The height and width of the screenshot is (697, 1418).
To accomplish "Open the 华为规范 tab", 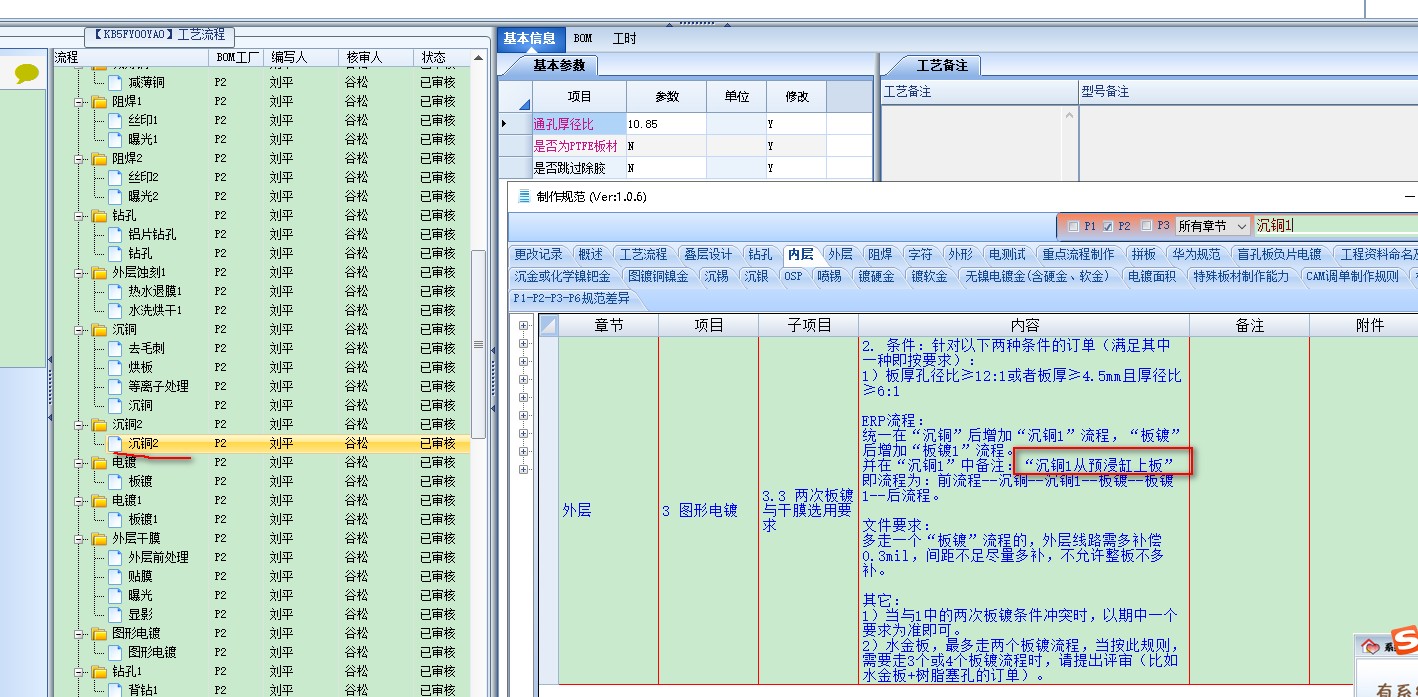I will (1195, 254).
